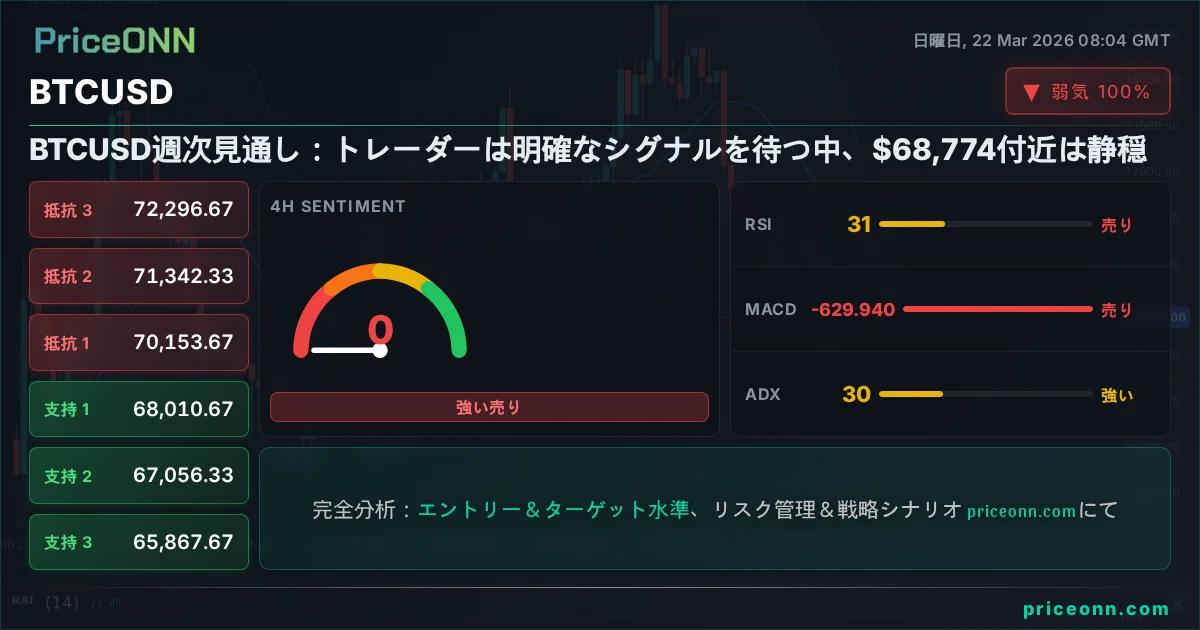Click the BTCUSD週次見通し headline
Screen dimensions: 1200x630
coord(588,150)
